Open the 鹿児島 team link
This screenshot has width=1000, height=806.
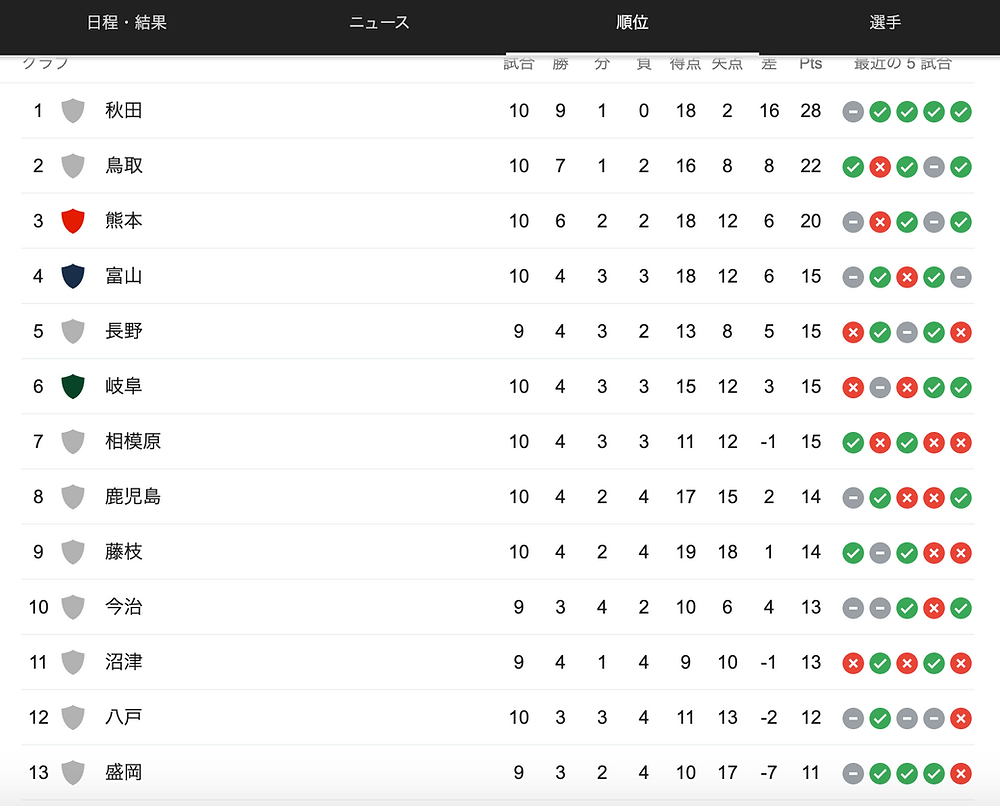133,496
